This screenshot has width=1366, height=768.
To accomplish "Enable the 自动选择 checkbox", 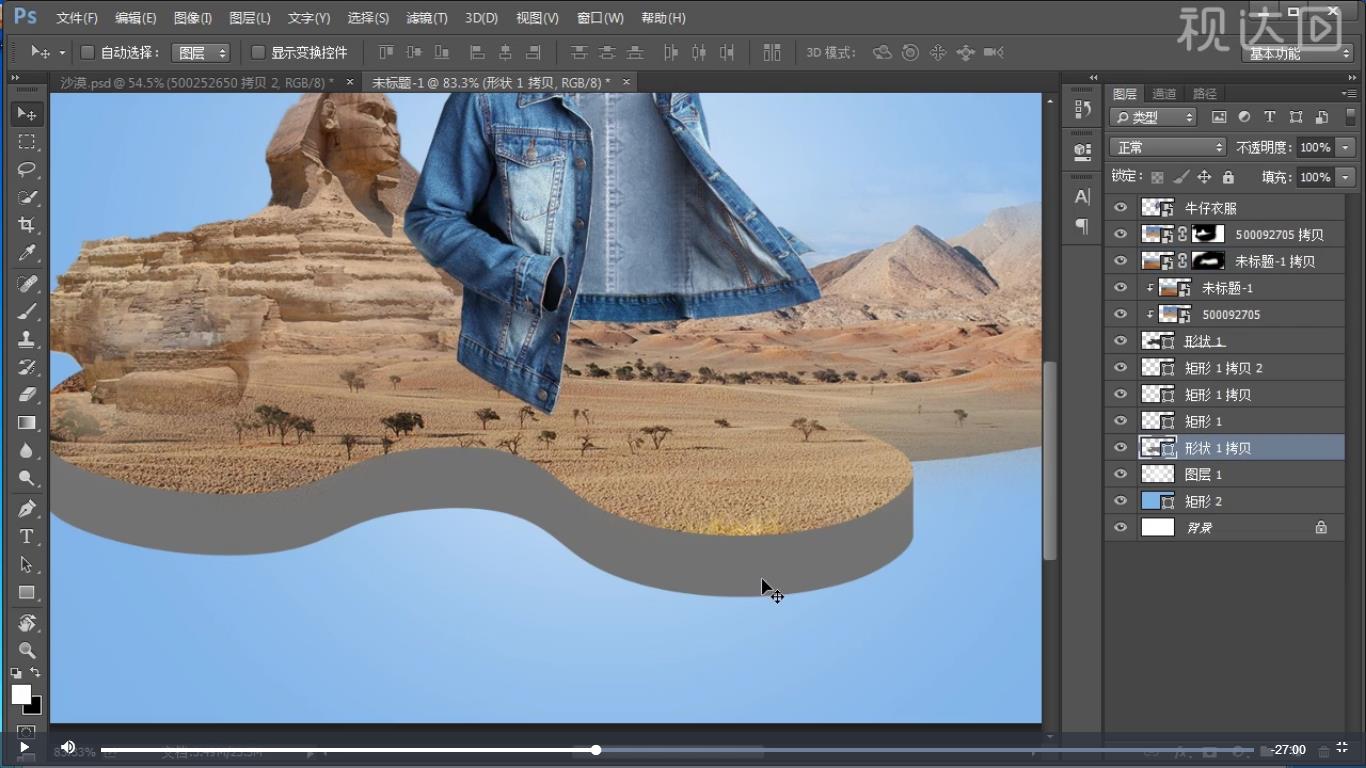I will 87,52.
